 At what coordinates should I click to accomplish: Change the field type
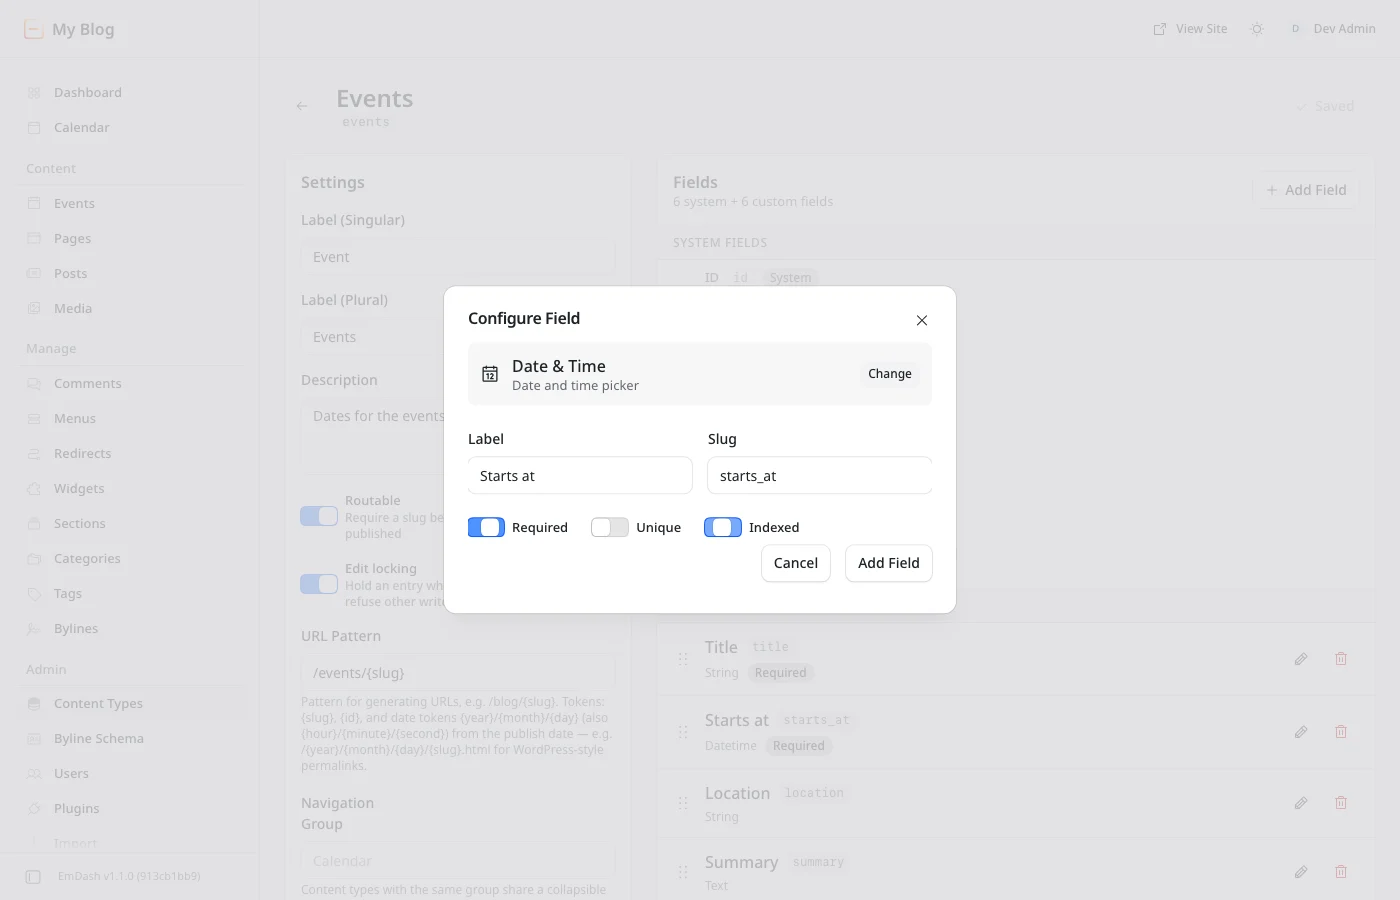[890, 374]
